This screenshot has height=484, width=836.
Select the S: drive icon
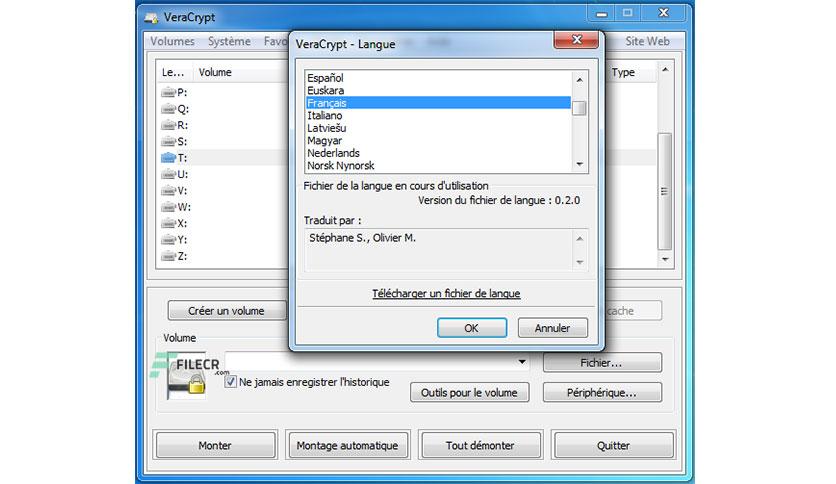pos(168,141)
